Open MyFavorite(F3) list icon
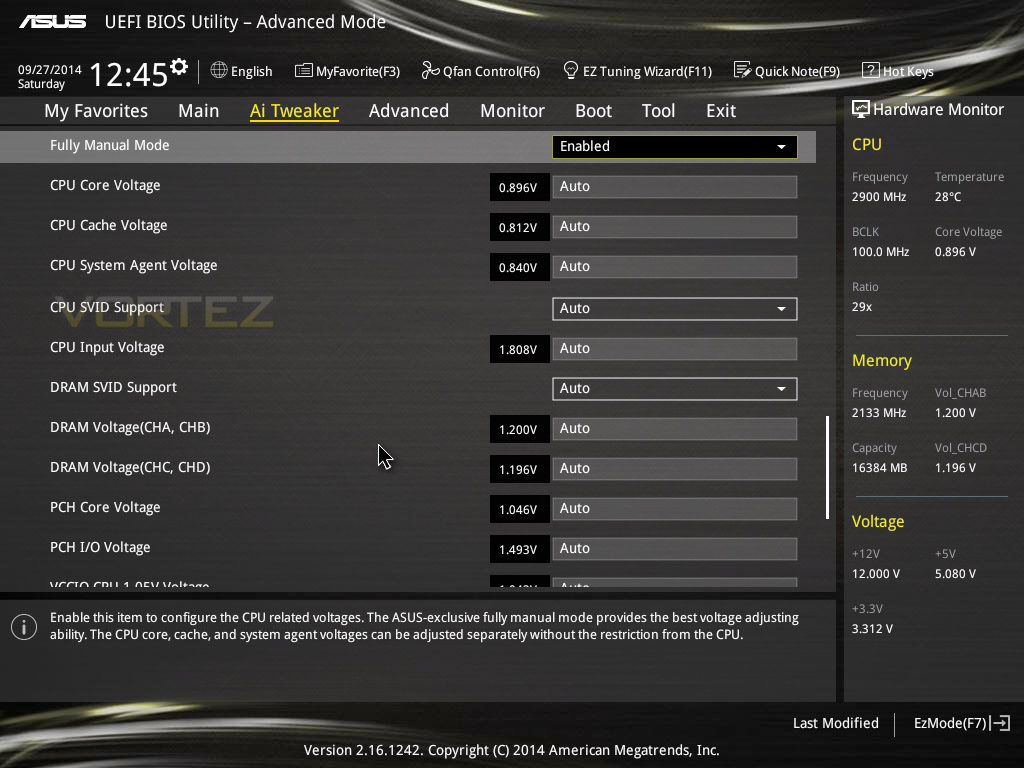 tap(303, 71)
